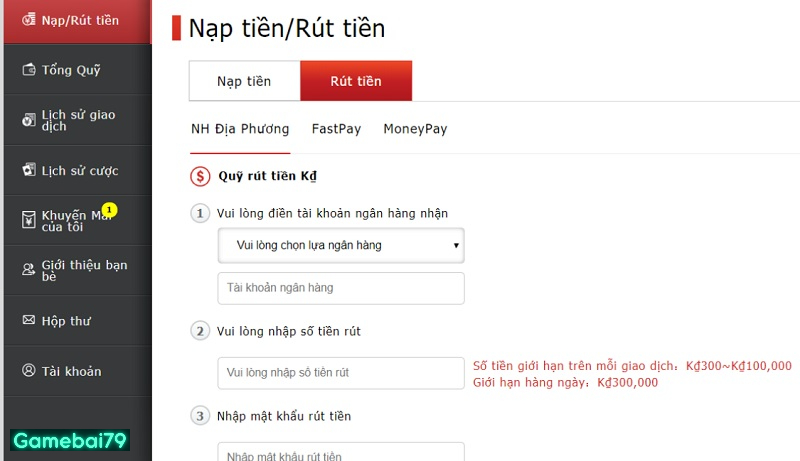
Task: Open the Vui lòng chọn lựa ngân hàng dropdown
Action: (341, 245)
